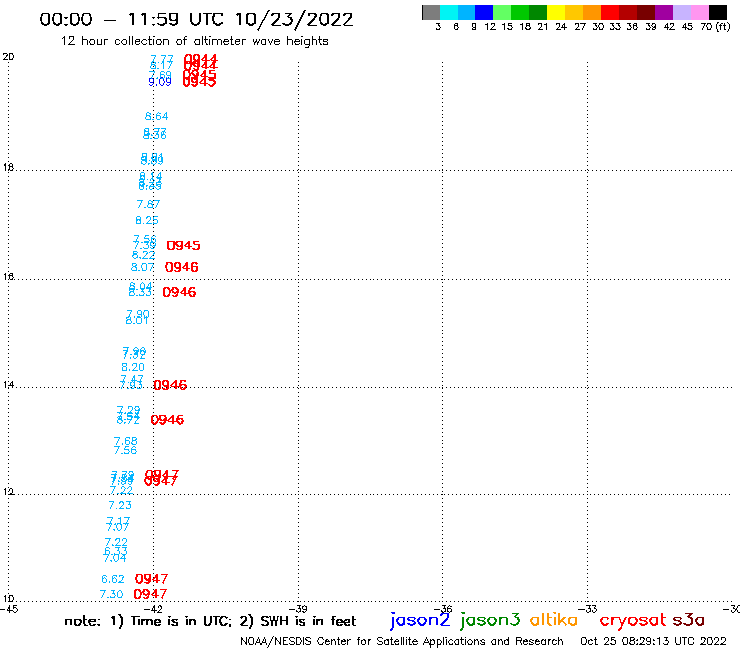740x650 pixels.
Task: Select the orange swatch in the color scale
Action: tap(592, 12)
